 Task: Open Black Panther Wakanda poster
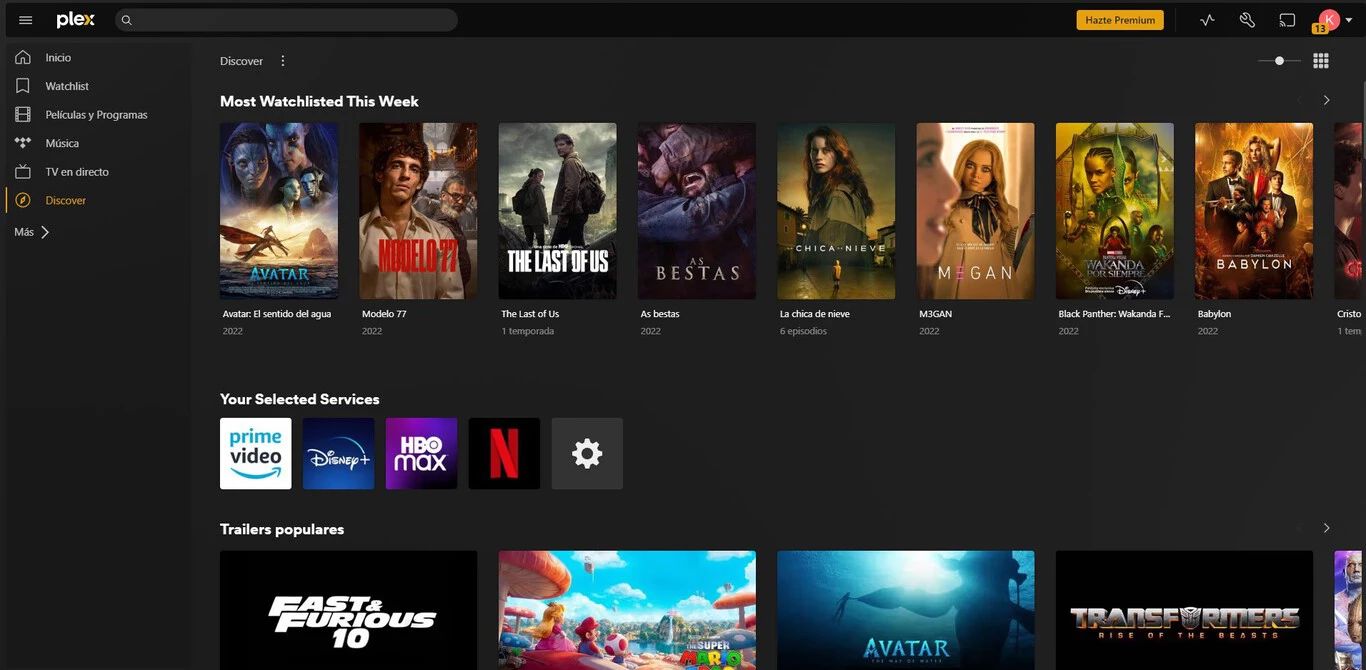(1115, 211)
